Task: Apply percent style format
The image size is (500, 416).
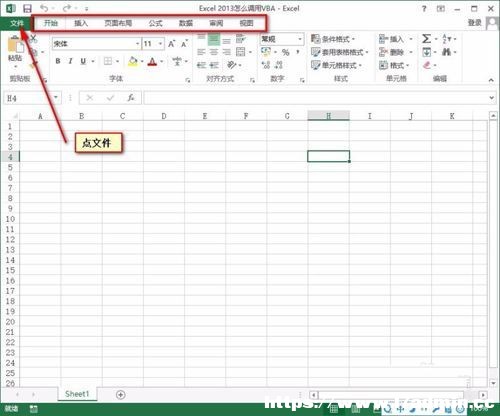Action: 285,52
